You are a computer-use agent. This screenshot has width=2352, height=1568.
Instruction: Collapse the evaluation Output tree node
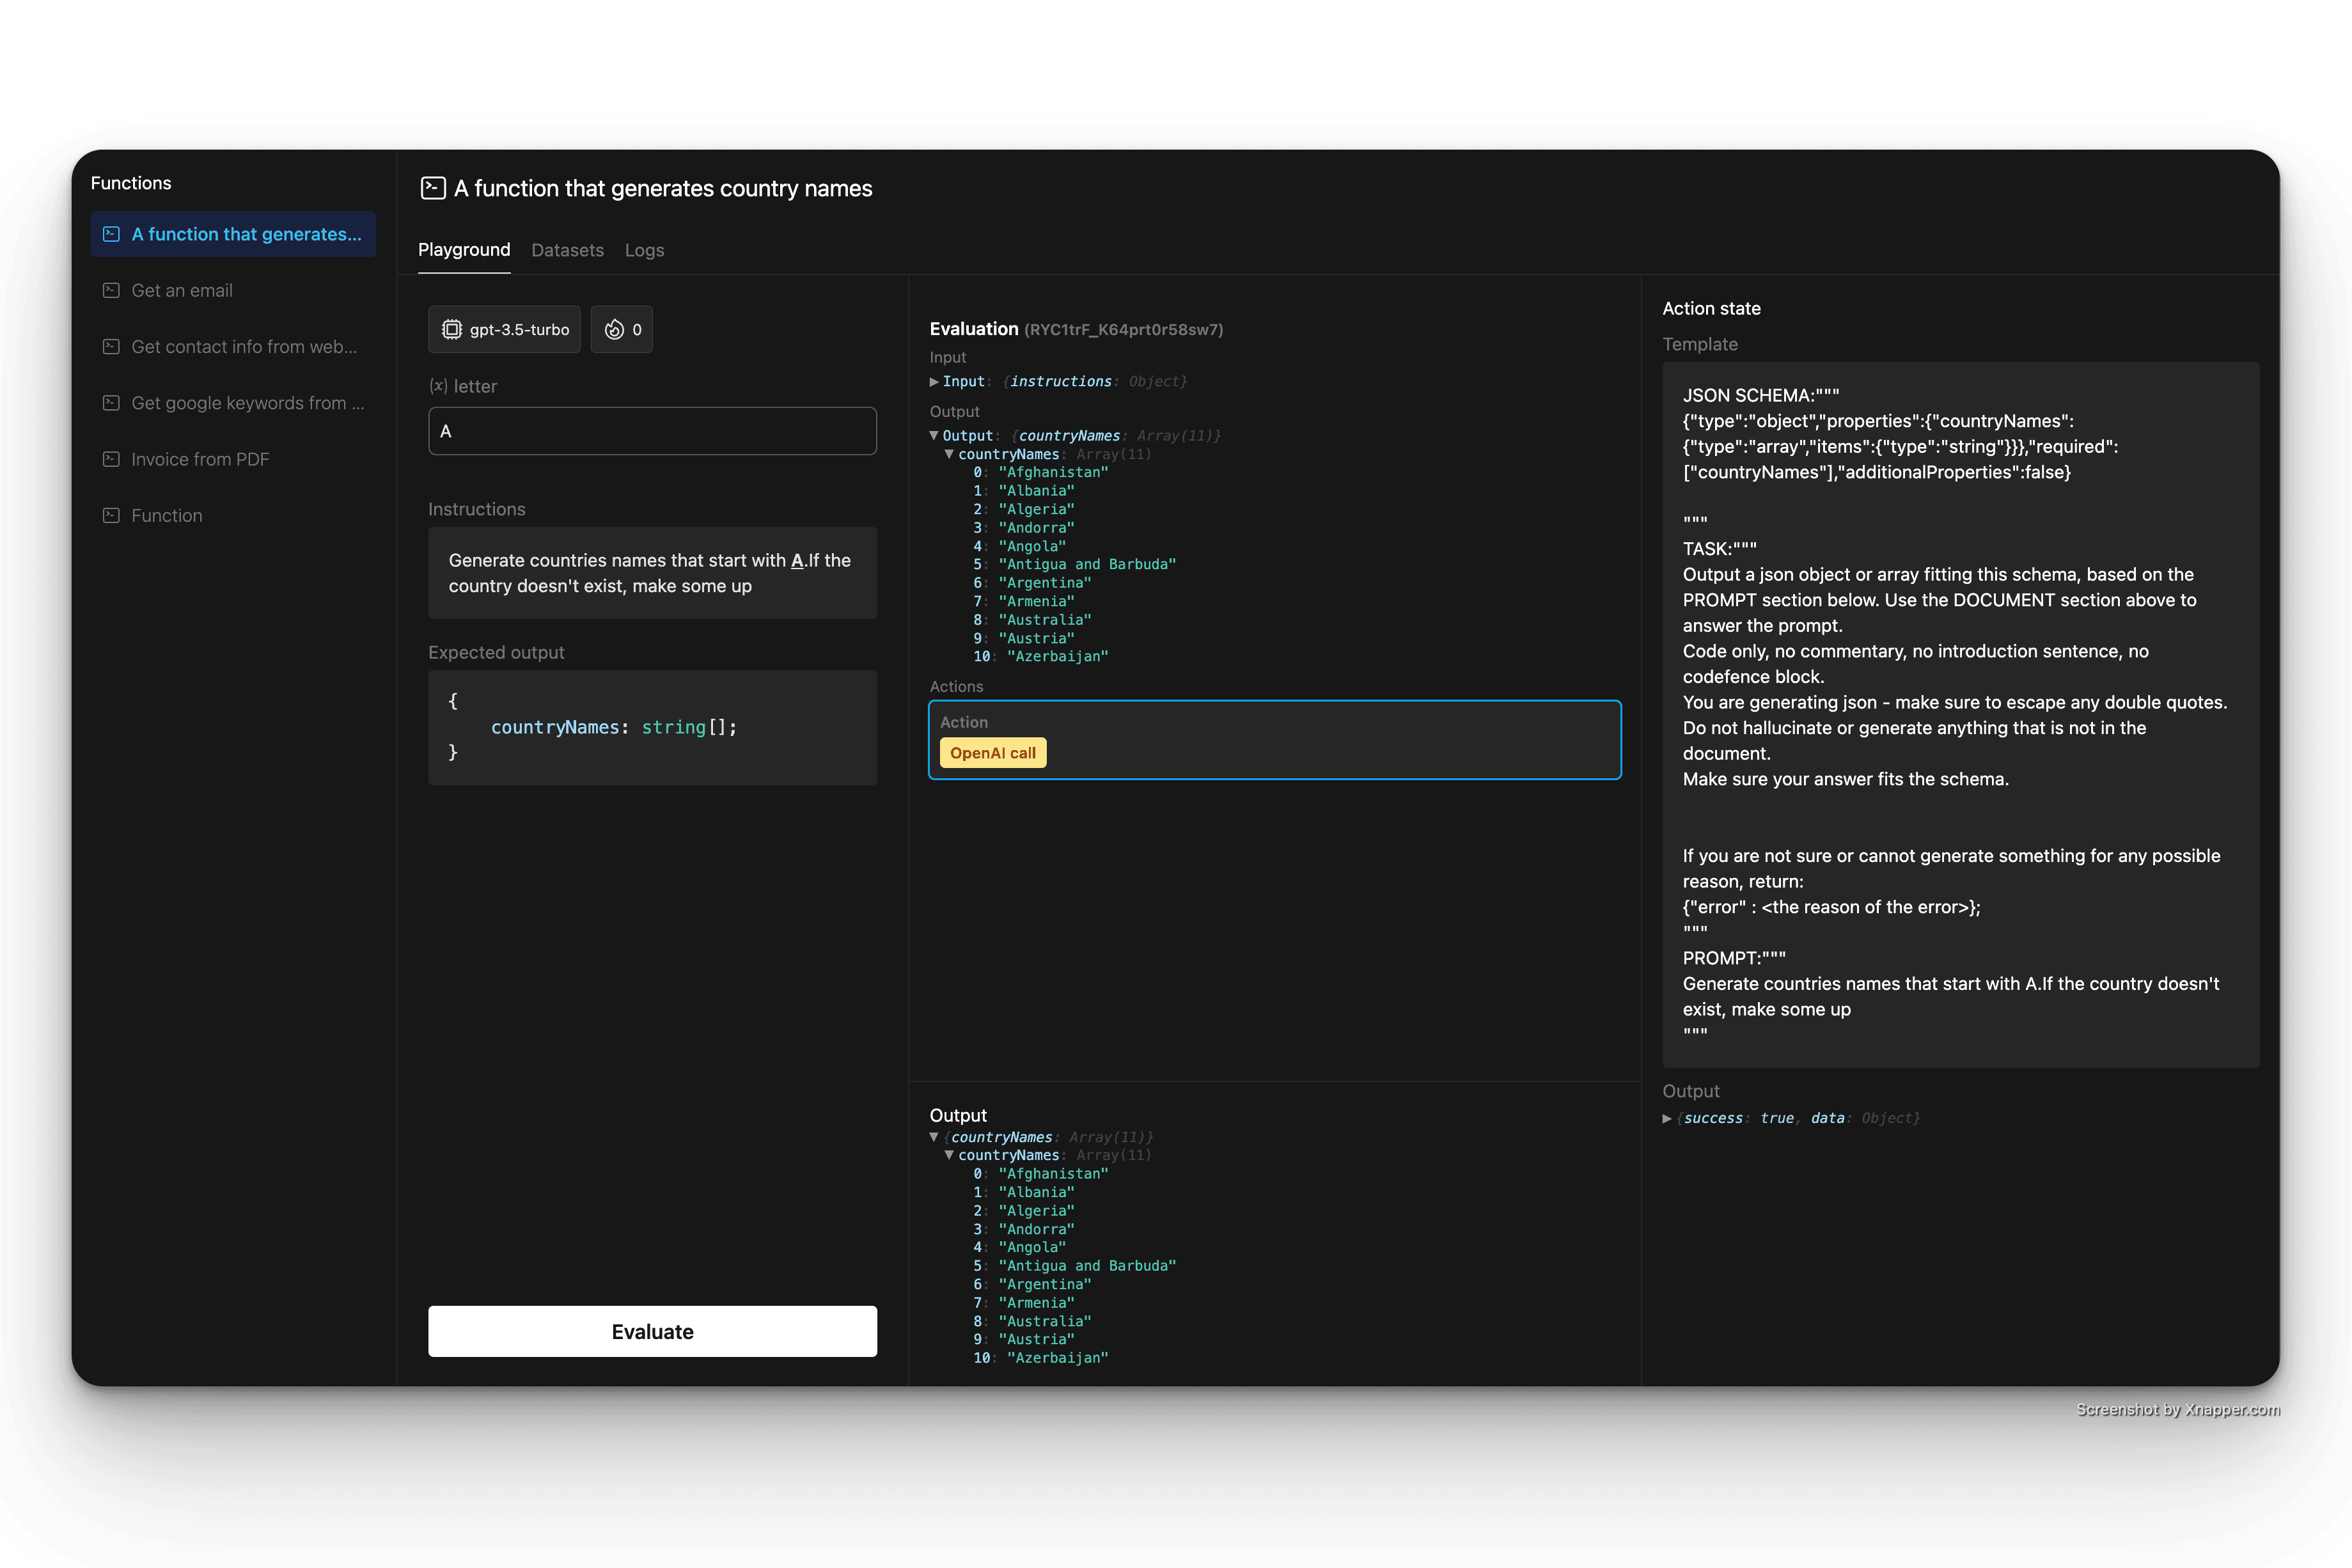click(934, 435)
